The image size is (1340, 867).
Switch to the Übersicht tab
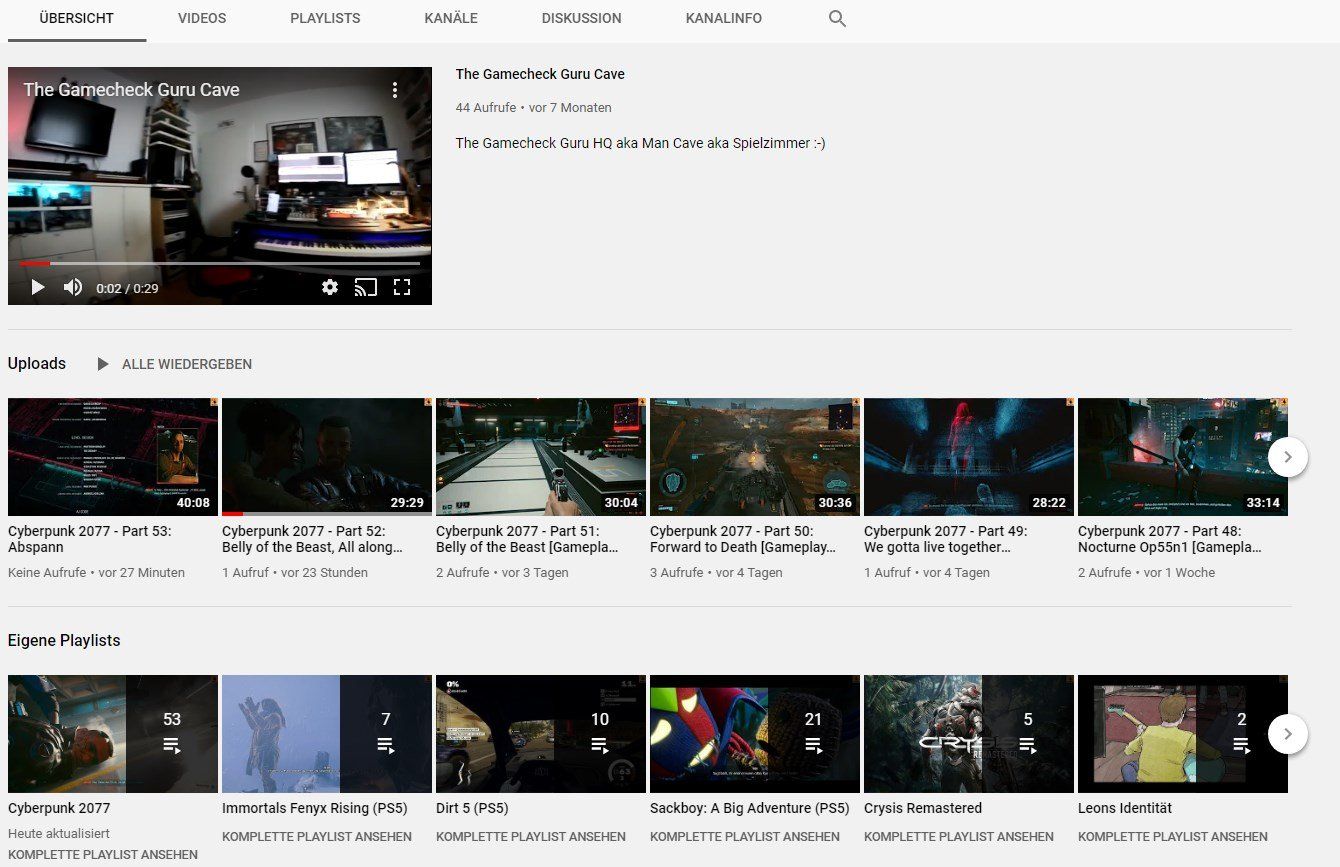(77, 19)
